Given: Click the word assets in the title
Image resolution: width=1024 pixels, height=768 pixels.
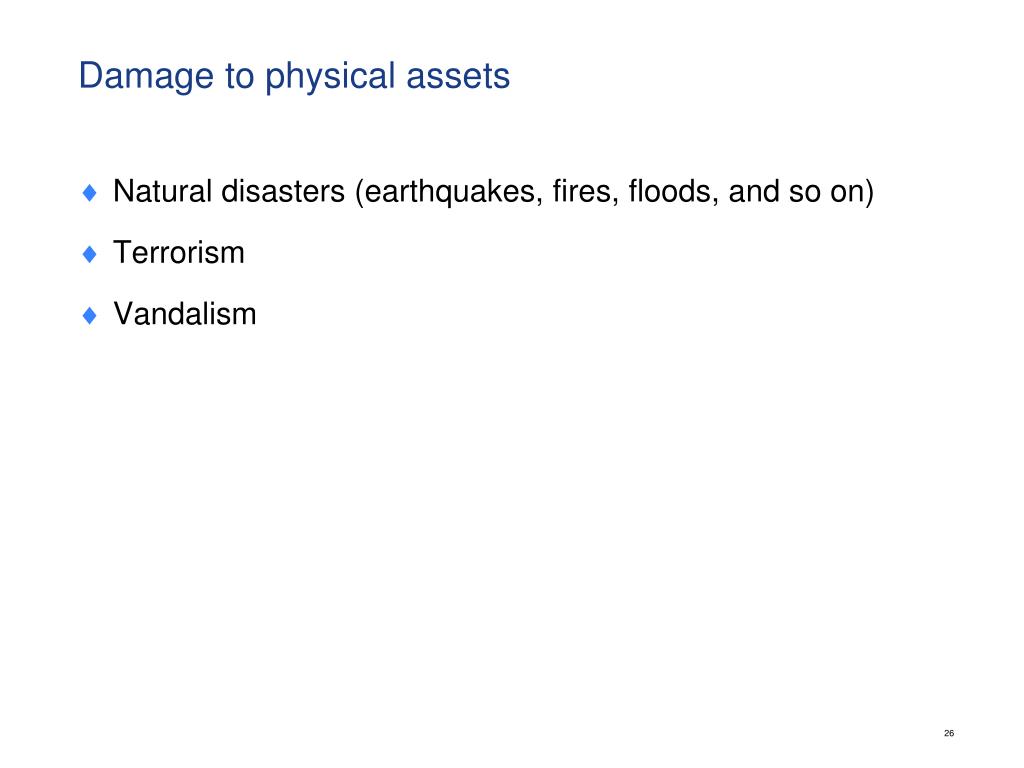Looking at the screenshot, I should click(x=458, y=78).
